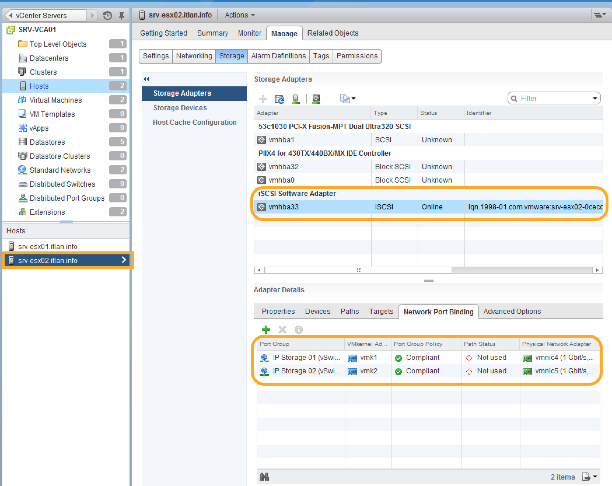This screenshot has width=612, height=486.
Task: Click the view port binding details info icon
Action: (298, 329)
